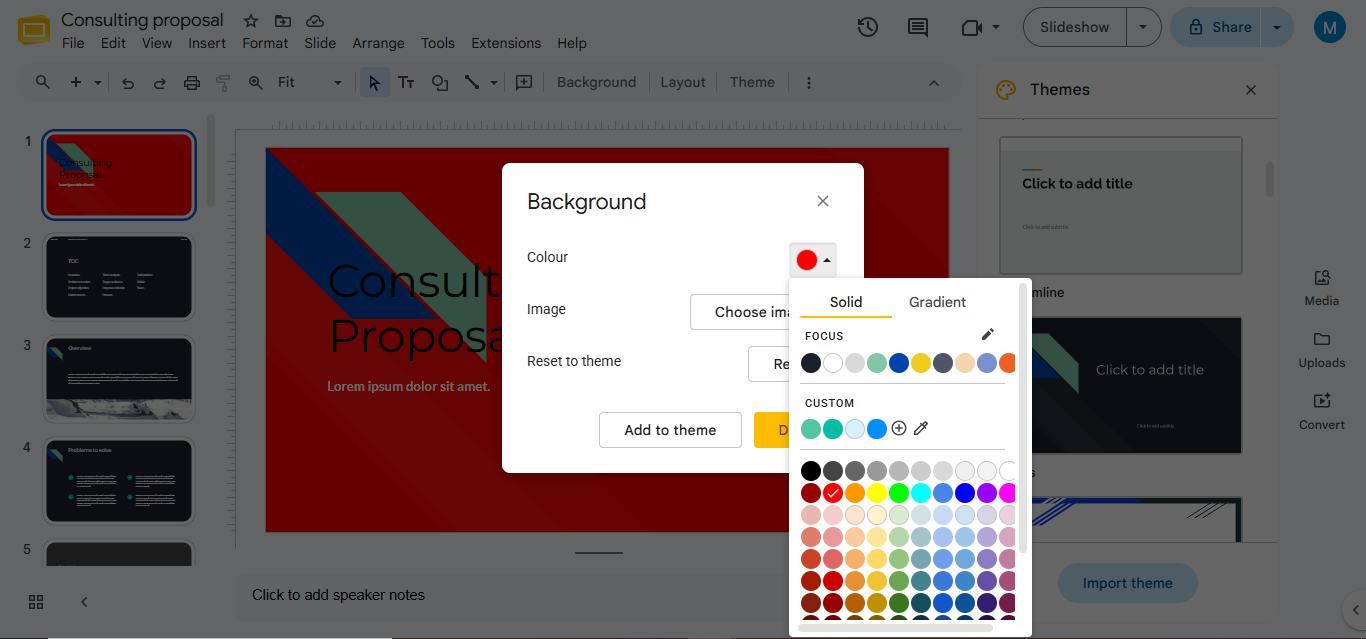Open version history clock icon

click(868, 27)
